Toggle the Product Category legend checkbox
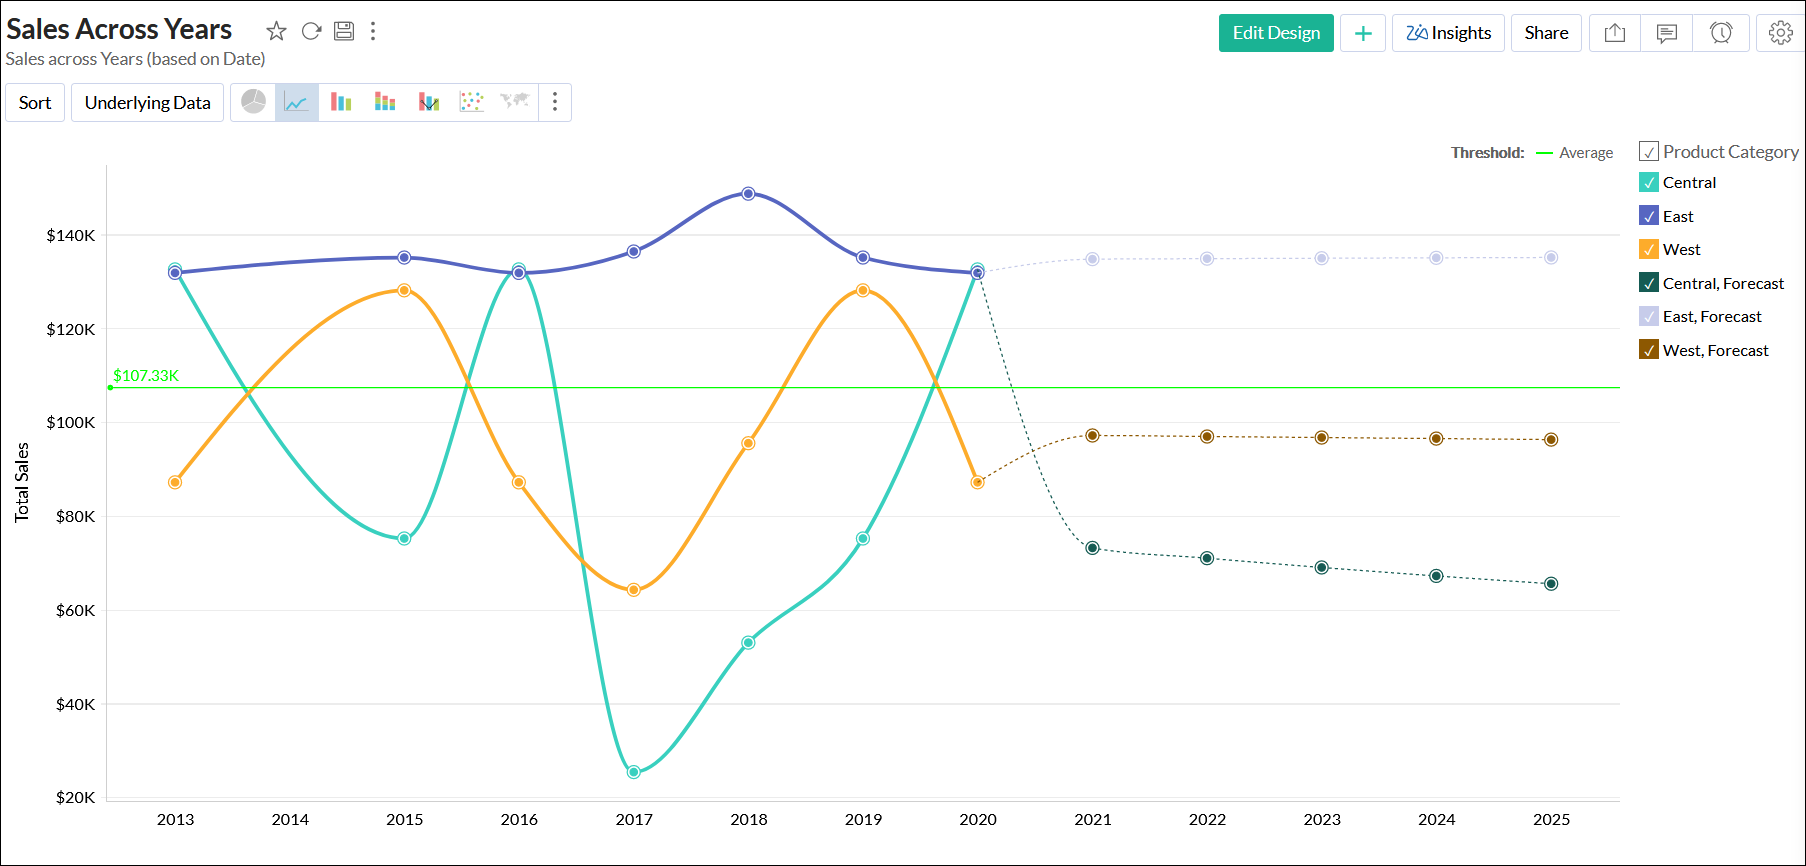 point(1649,152)
